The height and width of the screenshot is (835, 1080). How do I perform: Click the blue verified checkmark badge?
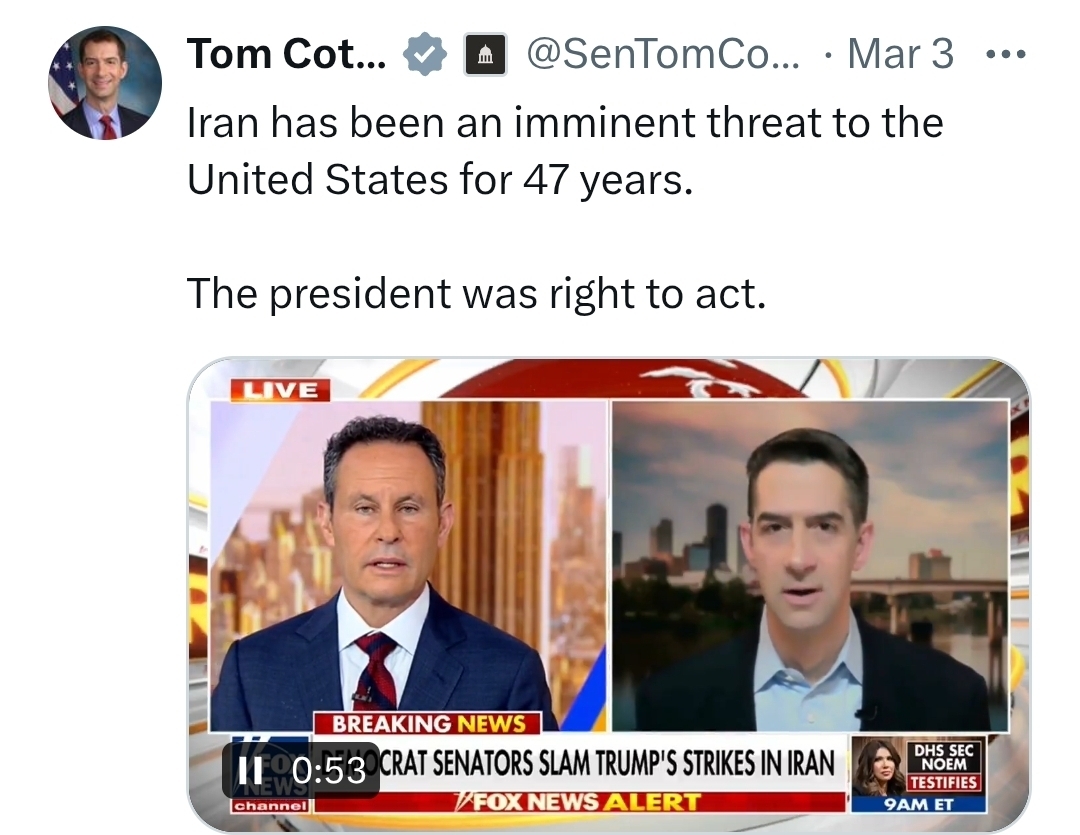[424, 54]
